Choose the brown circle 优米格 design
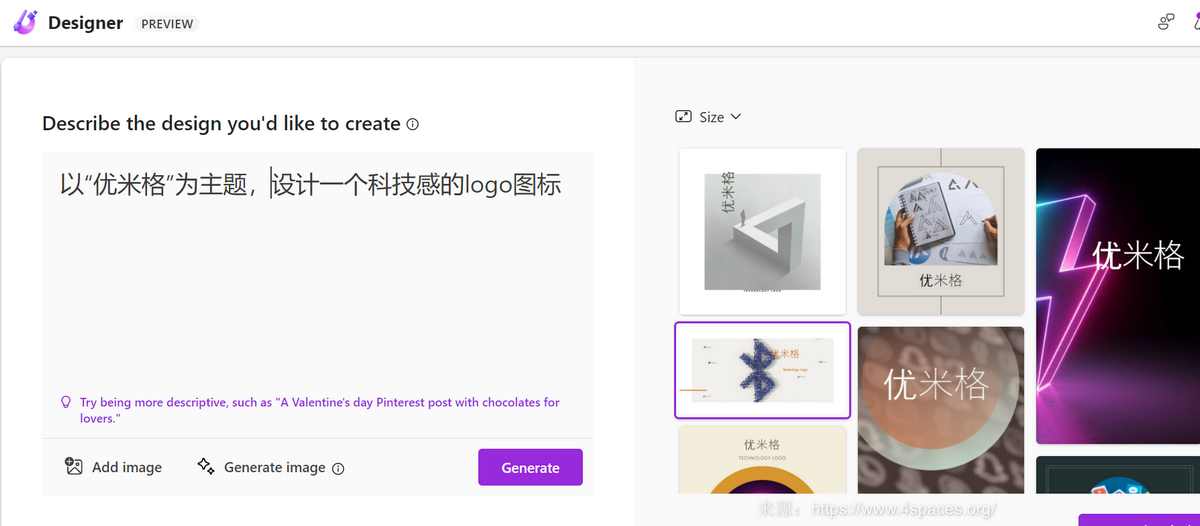 coord(940,410)
